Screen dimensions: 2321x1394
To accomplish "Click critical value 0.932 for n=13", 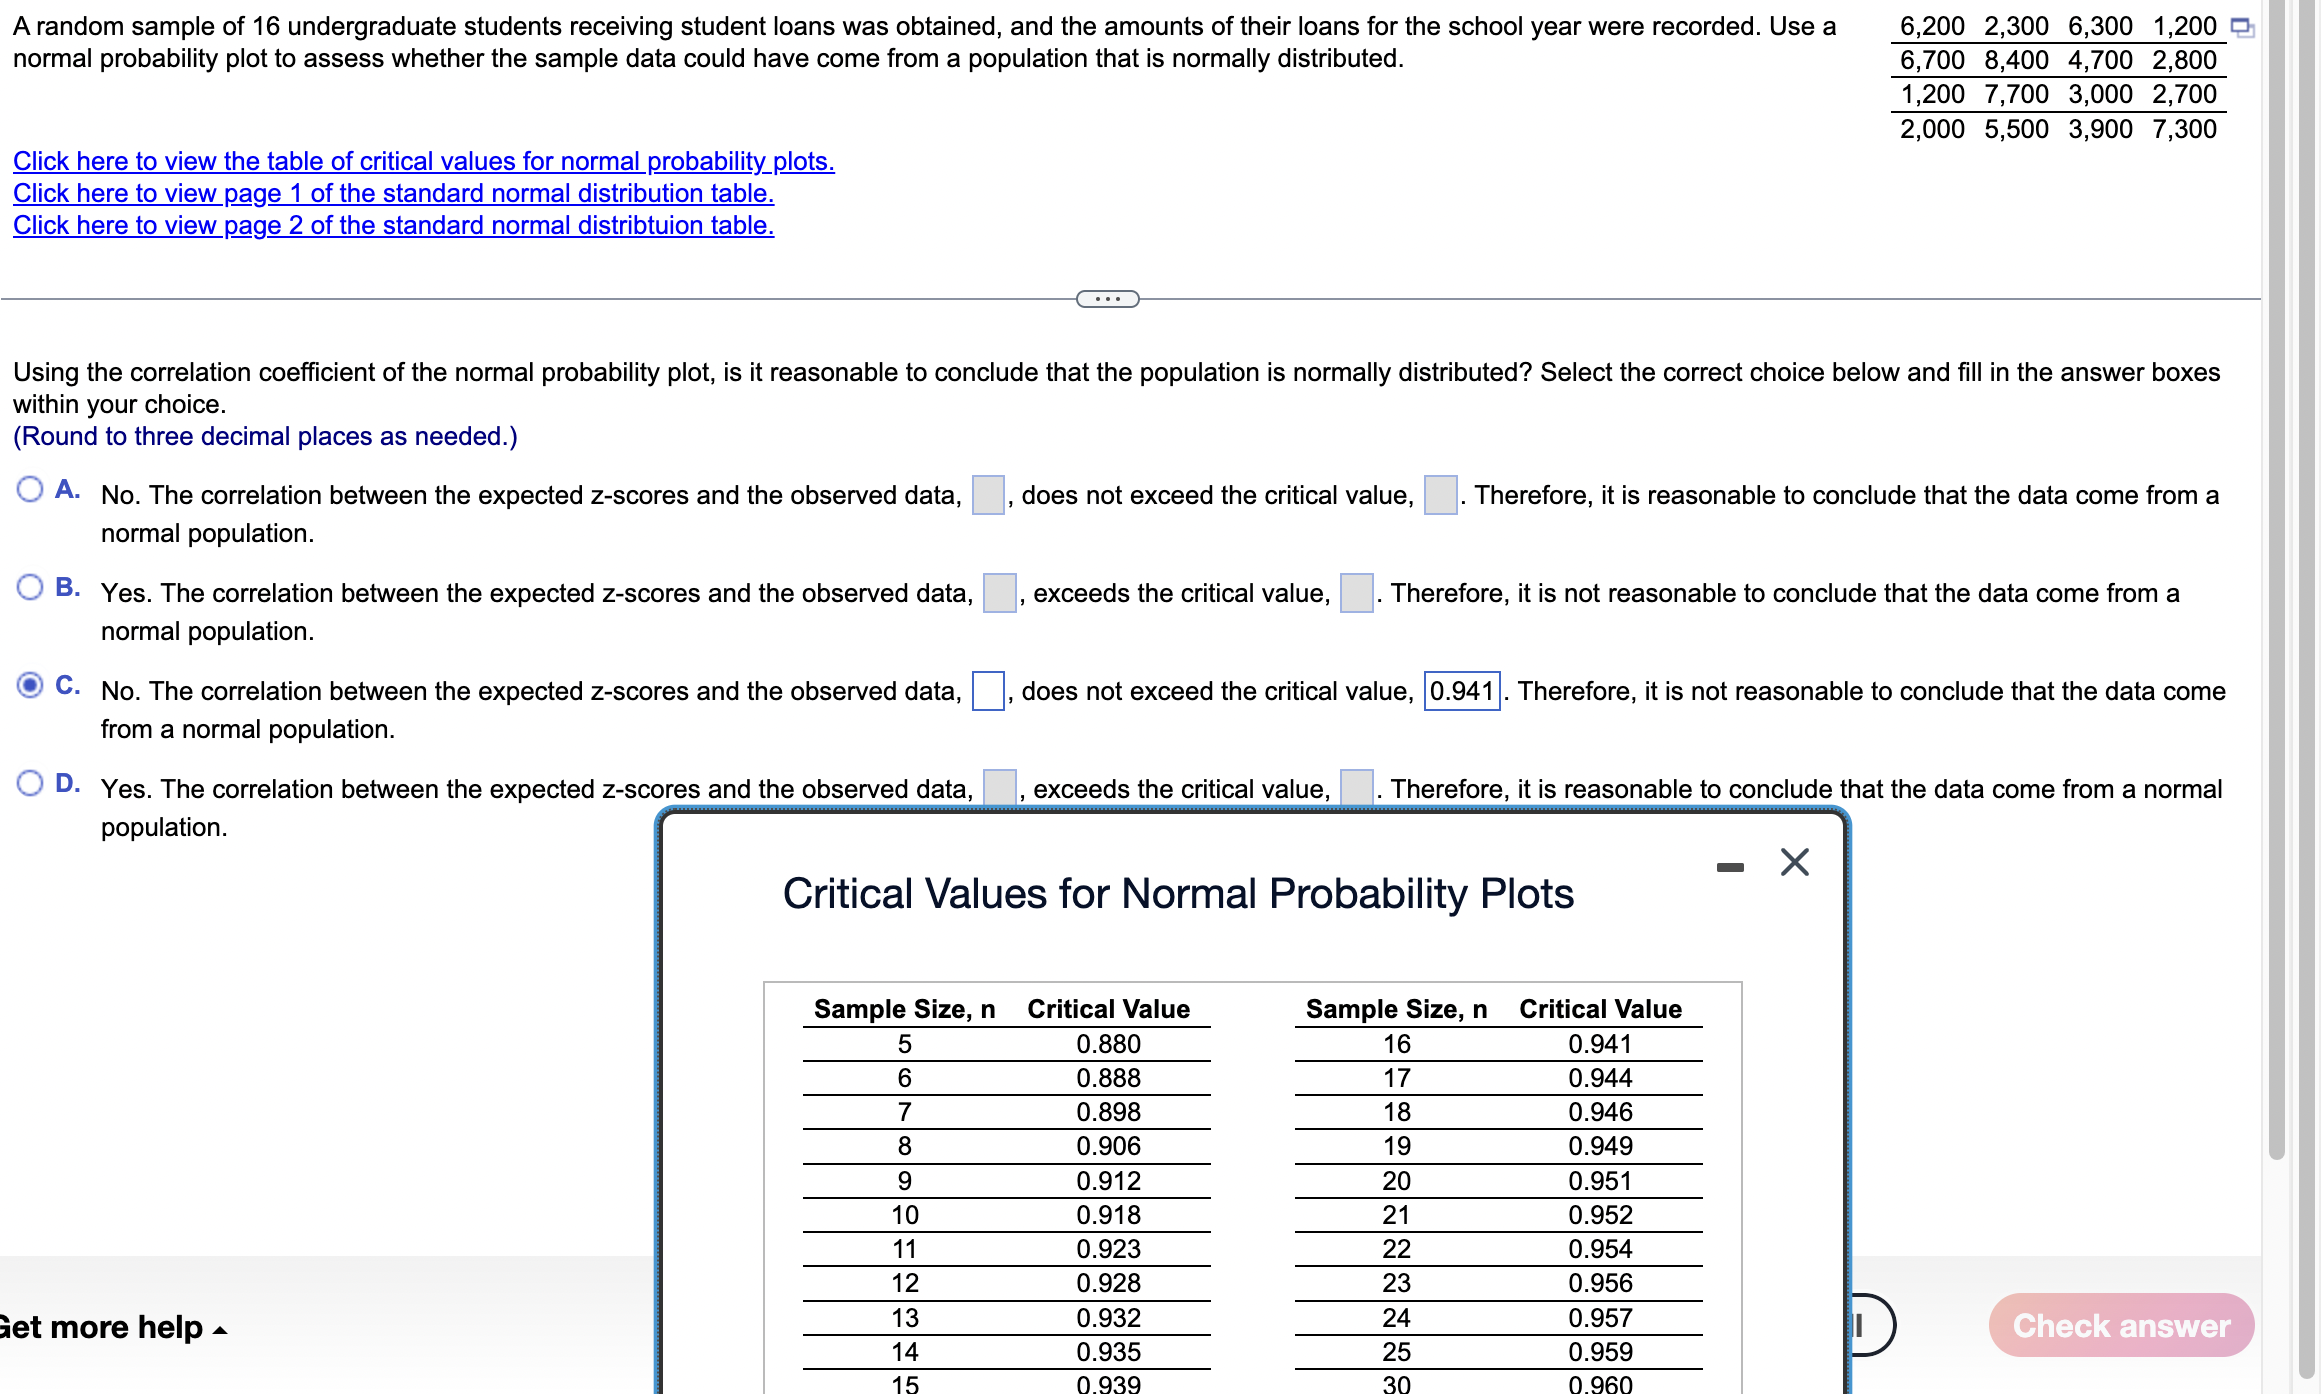I will point(1108,1318).
